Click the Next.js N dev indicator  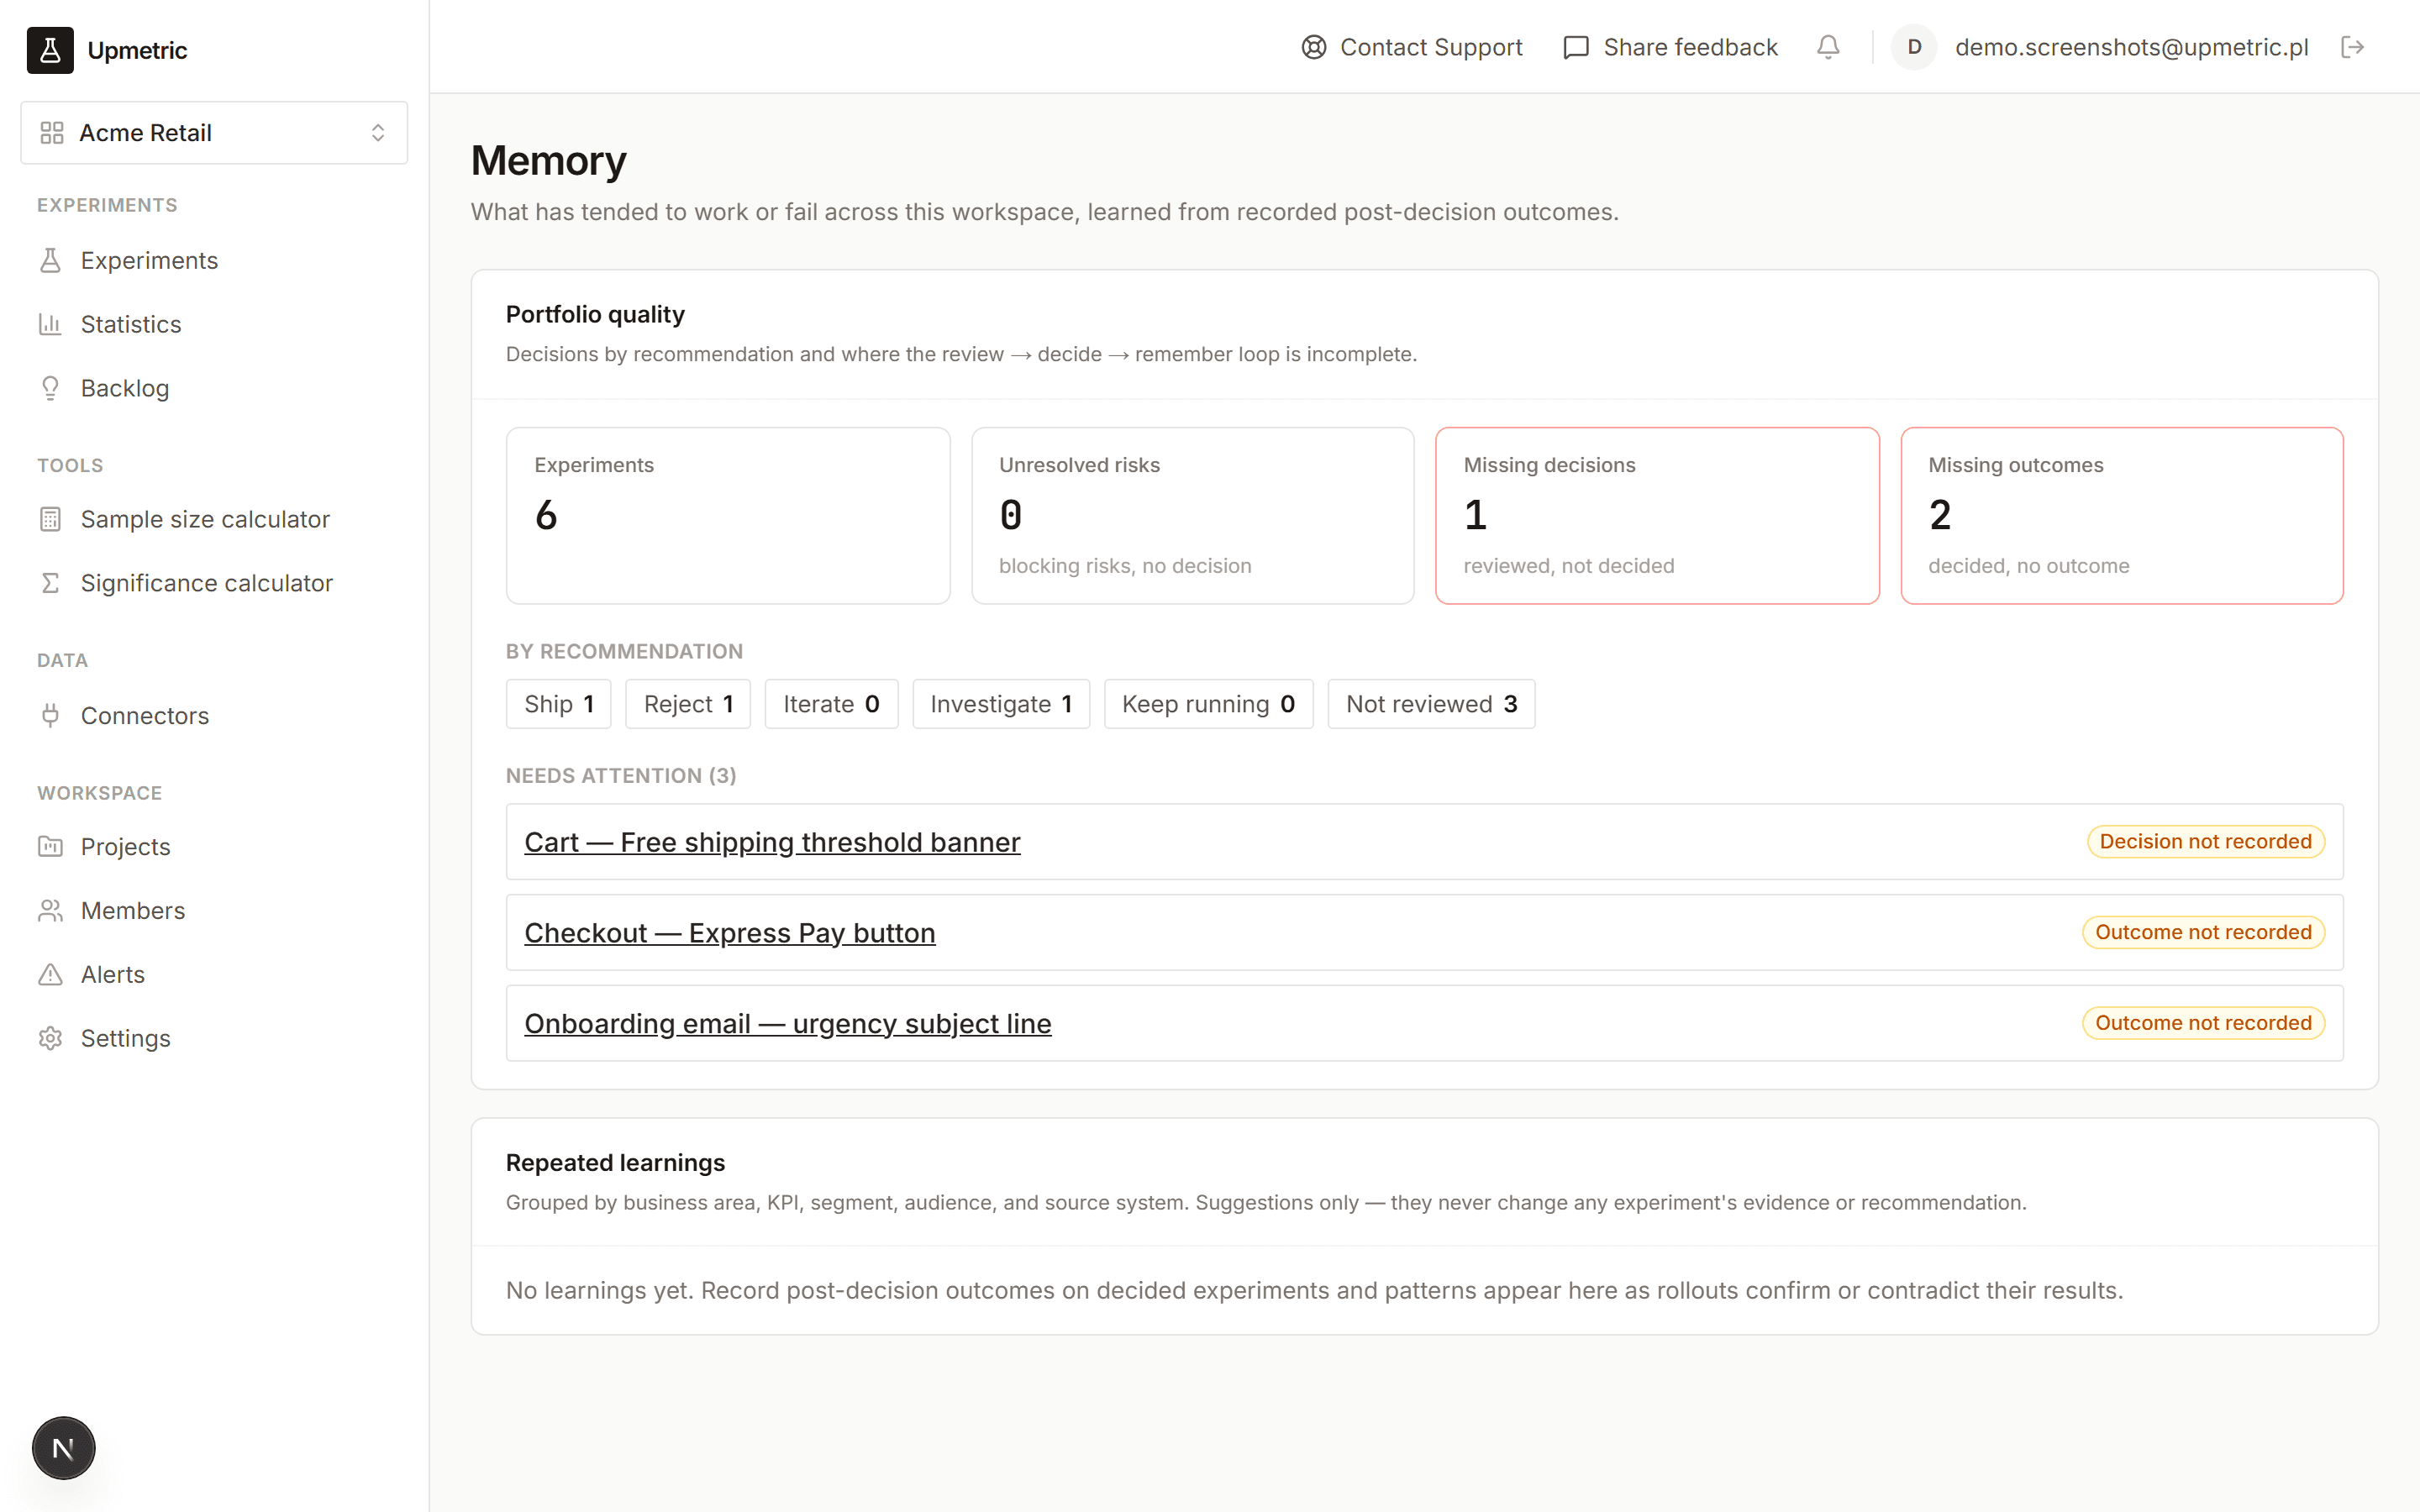(63, 1448)
